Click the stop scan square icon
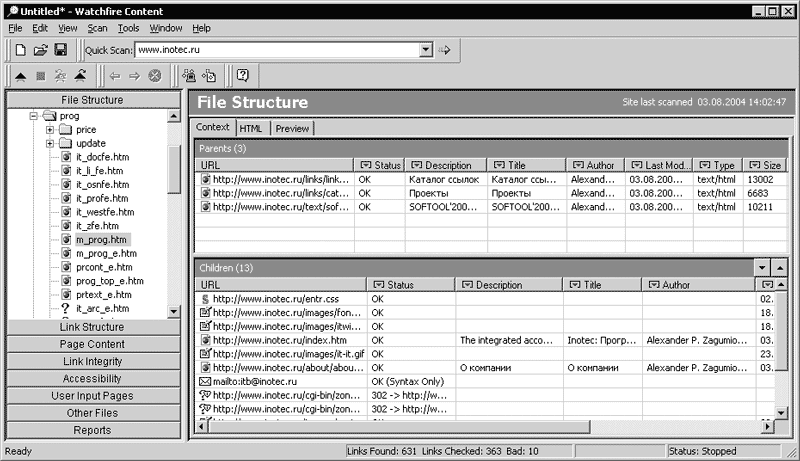 click(x=40, y=76)
